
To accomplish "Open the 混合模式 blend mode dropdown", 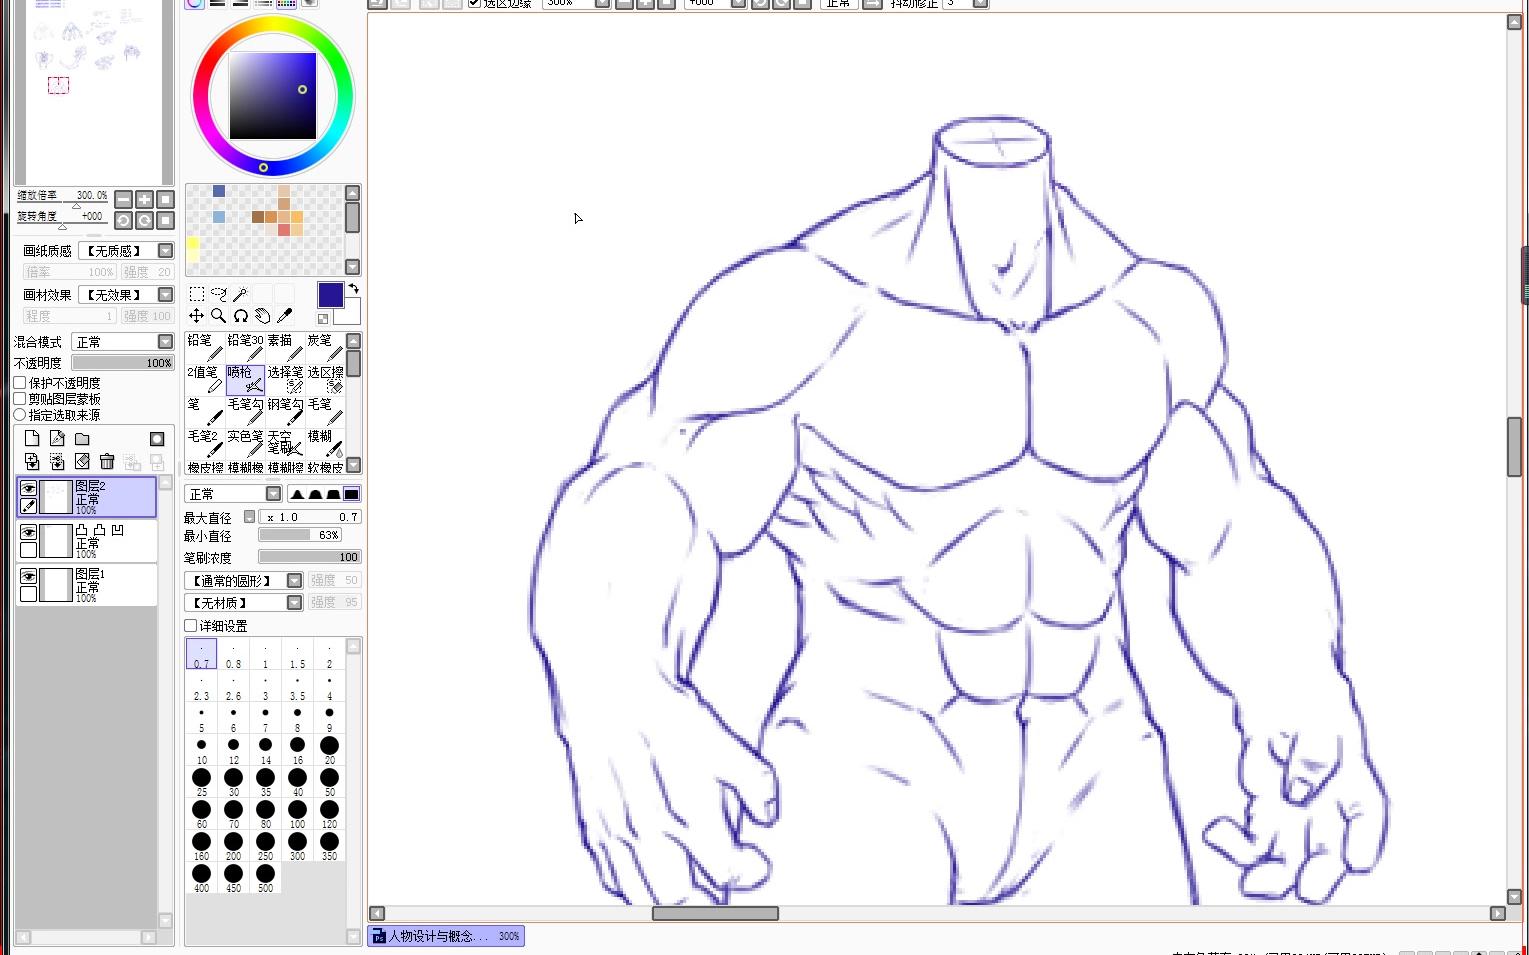I will [166, 342].
